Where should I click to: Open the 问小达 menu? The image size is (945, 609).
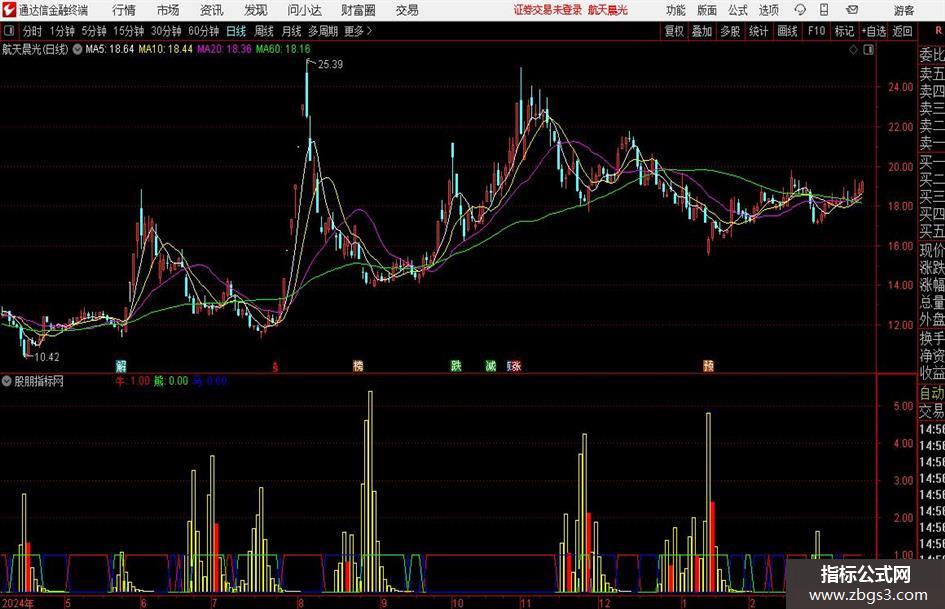pos(304,10)
